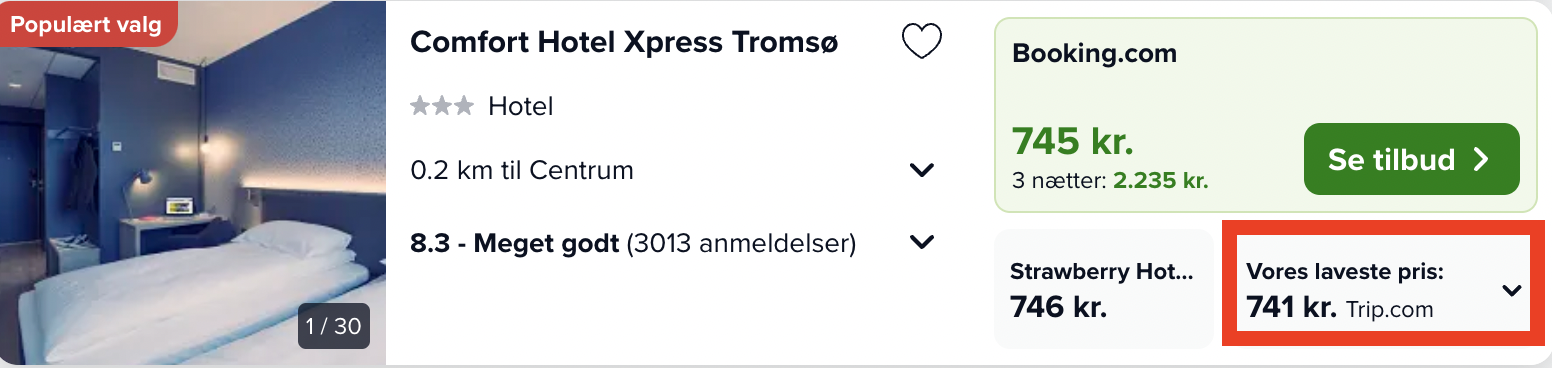Viewport: 1552px width, 368px height.
Task: Save hotel to favorites with heart icon
Action: (922, 42)
